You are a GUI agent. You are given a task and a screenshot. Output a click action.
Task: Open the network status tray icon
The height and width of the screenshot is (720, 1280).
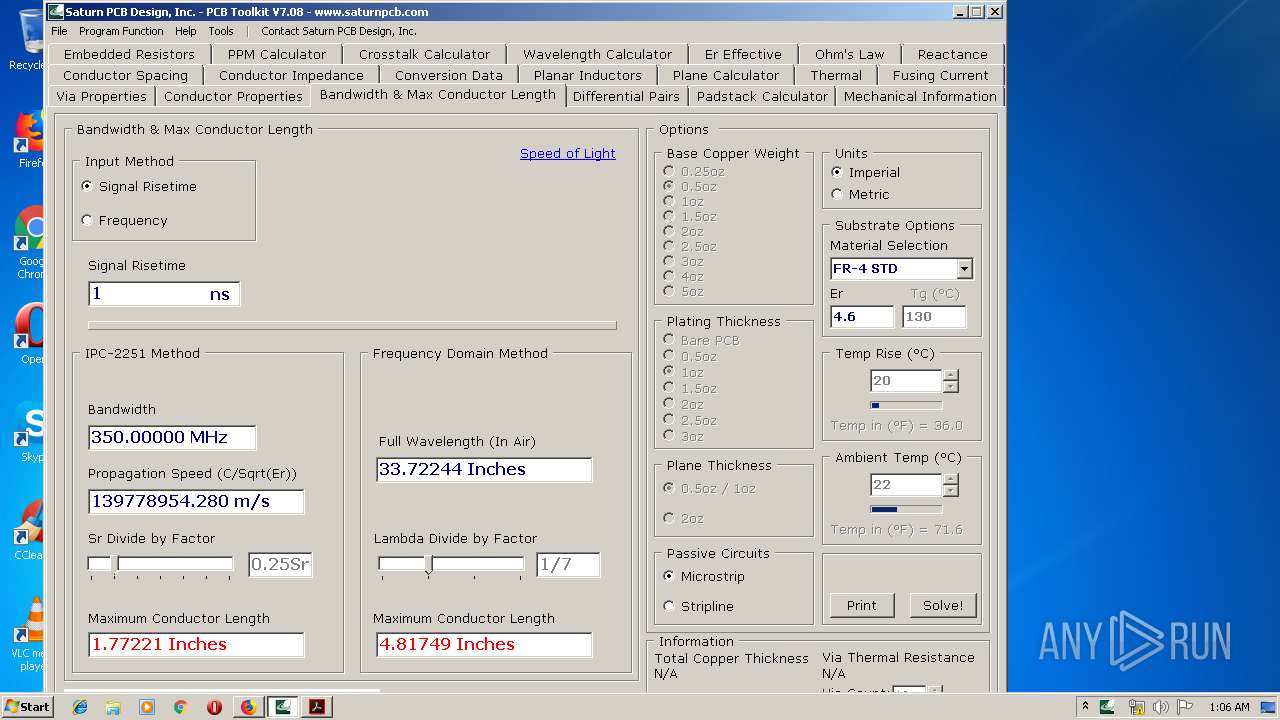pyautogui.click(x=1136, y=707)
